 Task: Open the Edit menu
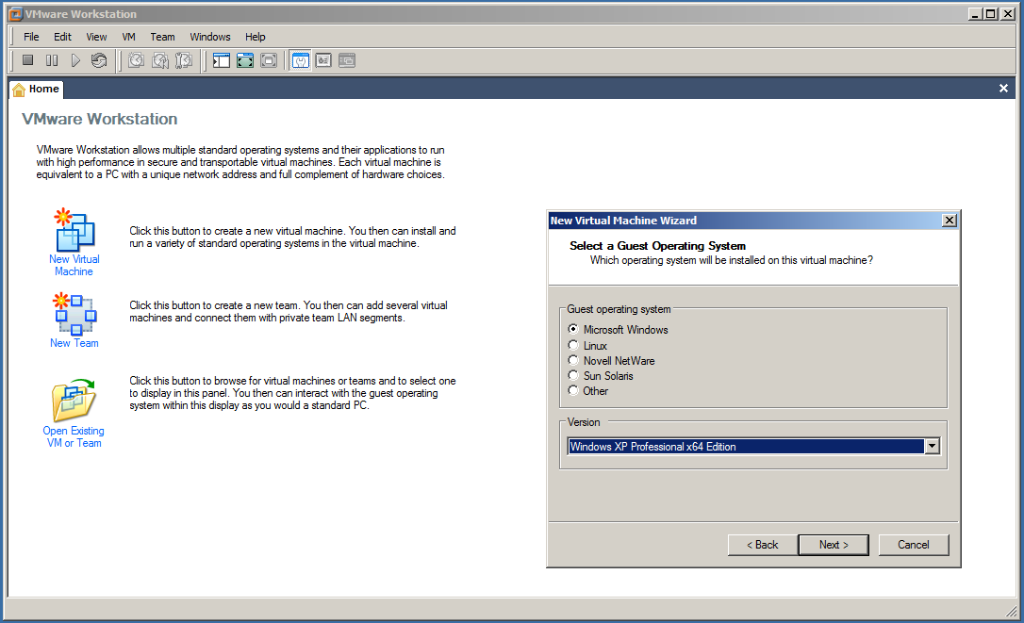(63, 37)
